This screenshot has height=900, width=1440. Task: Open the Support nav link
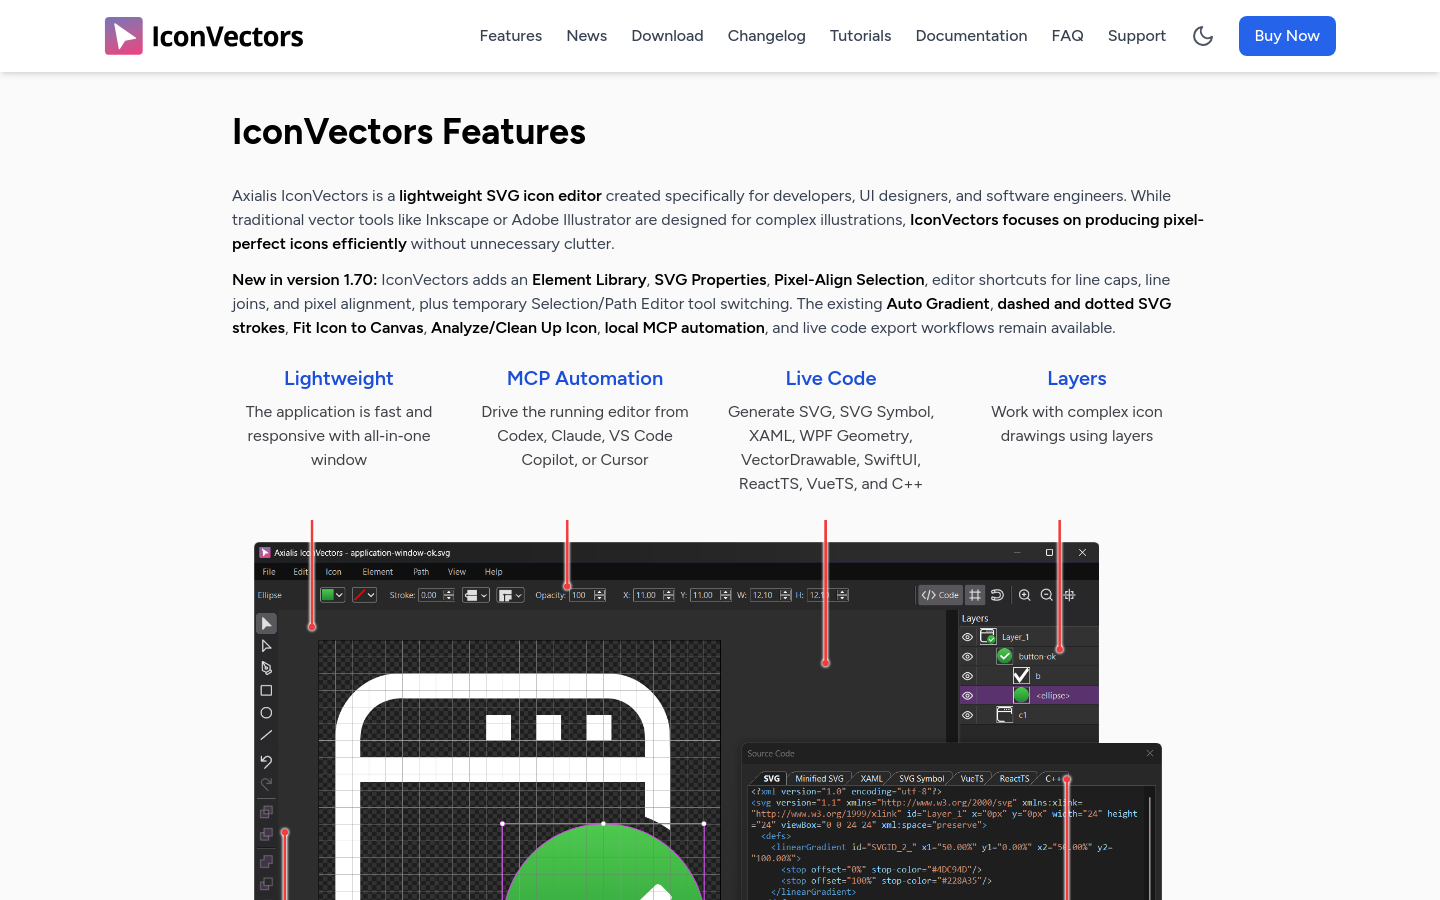point(1137,36)
